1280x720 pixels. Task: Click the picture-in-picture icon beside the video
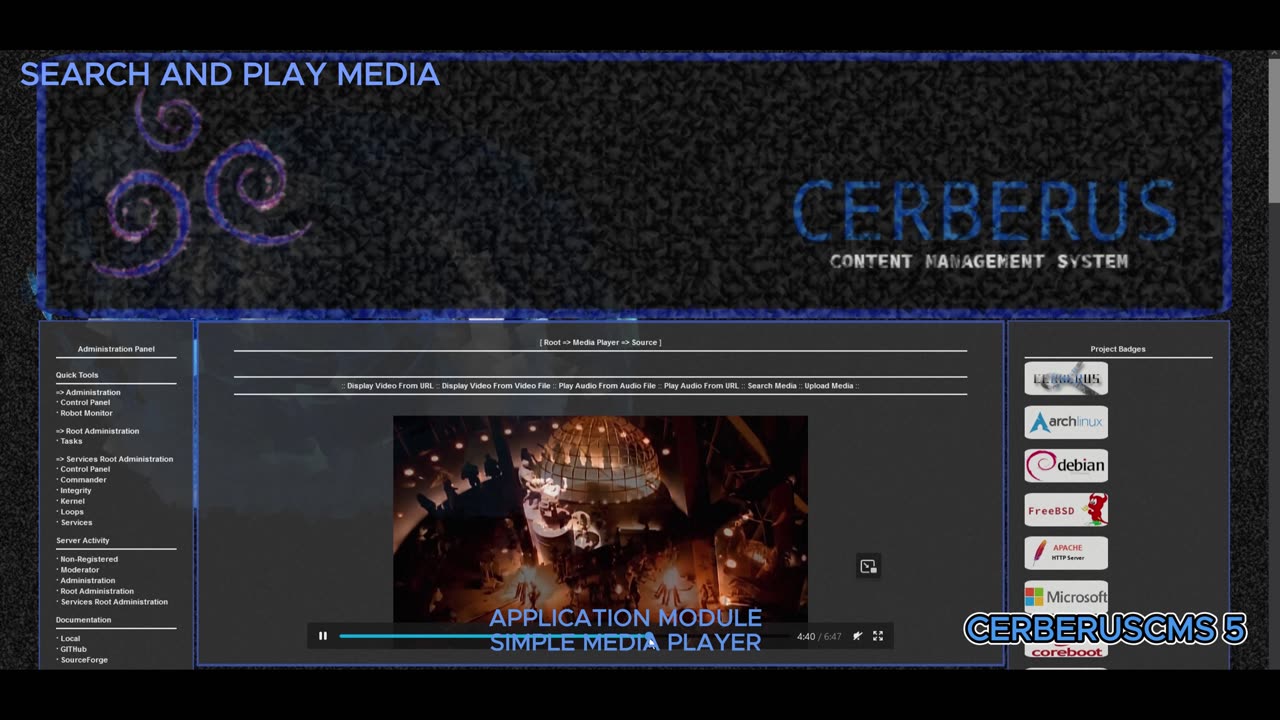coord(868,566)
